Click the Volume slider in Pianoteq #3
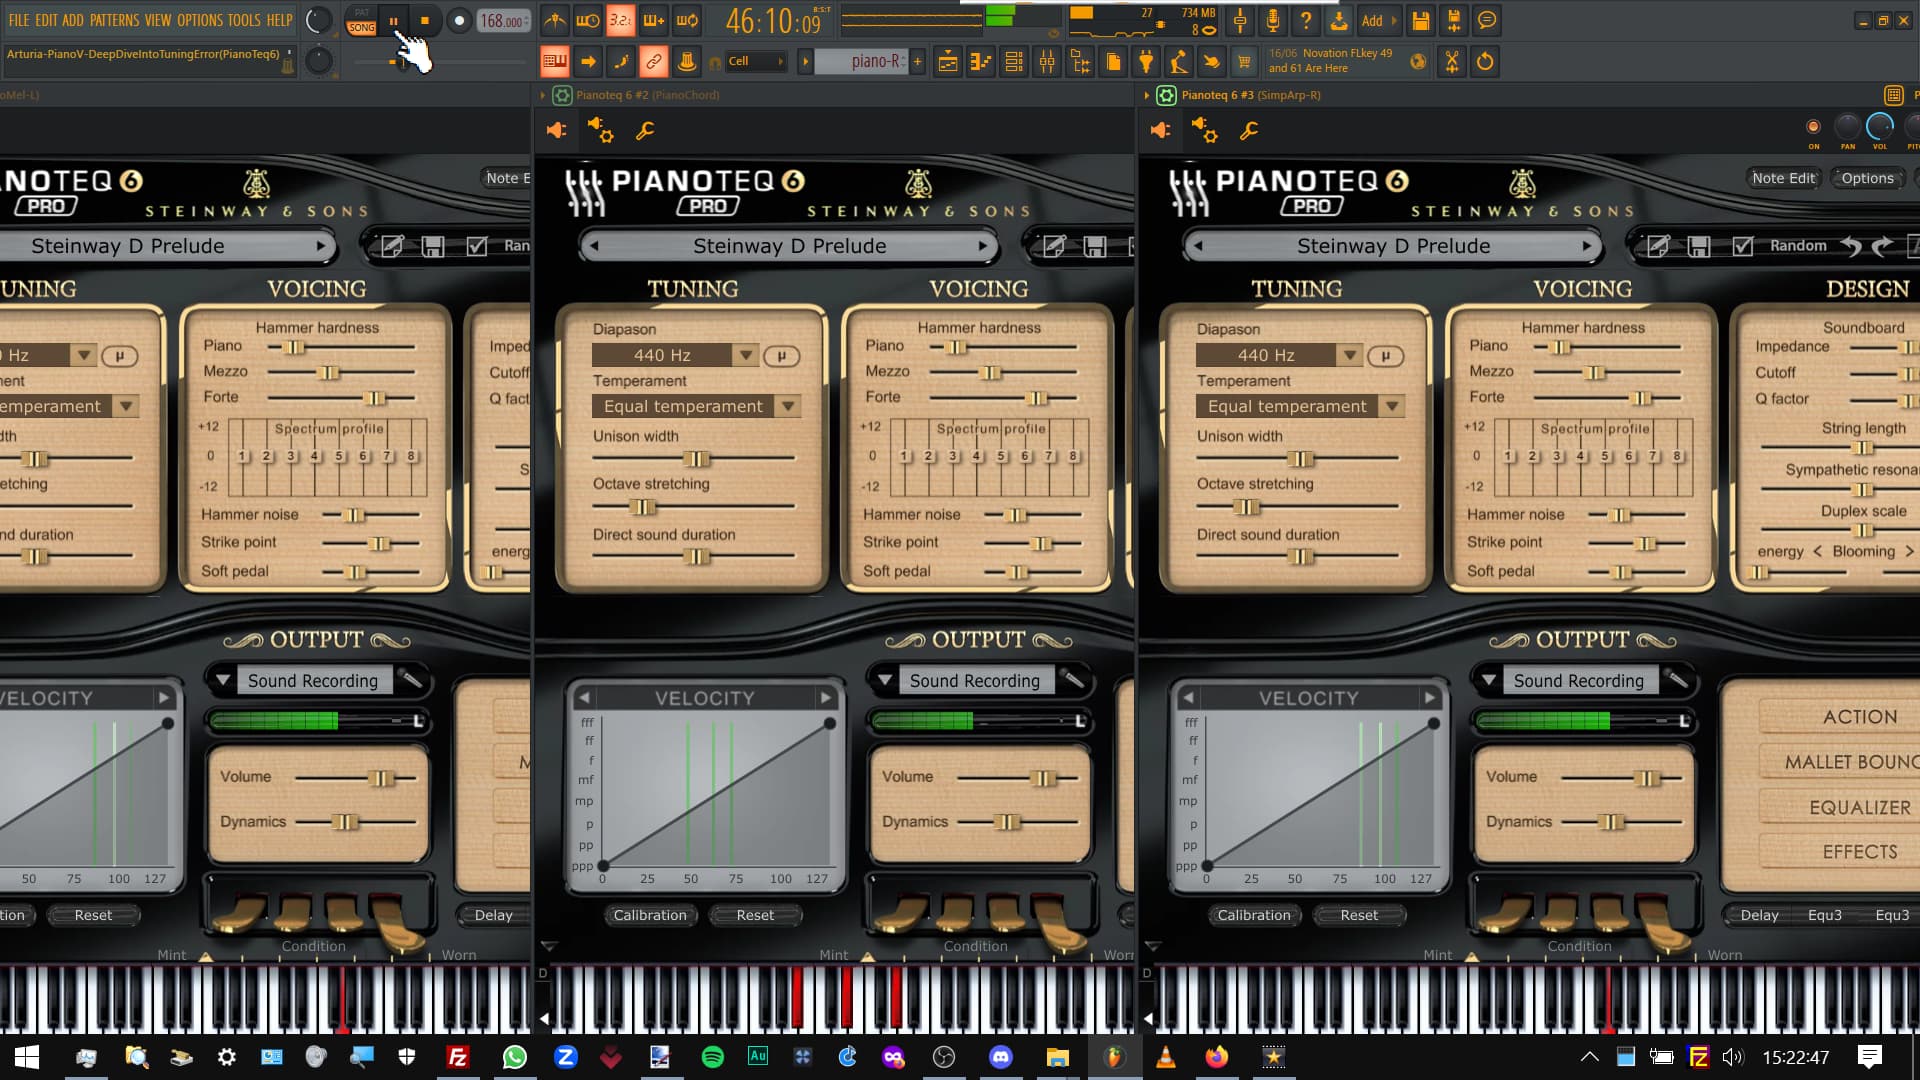 [1620, 778]
